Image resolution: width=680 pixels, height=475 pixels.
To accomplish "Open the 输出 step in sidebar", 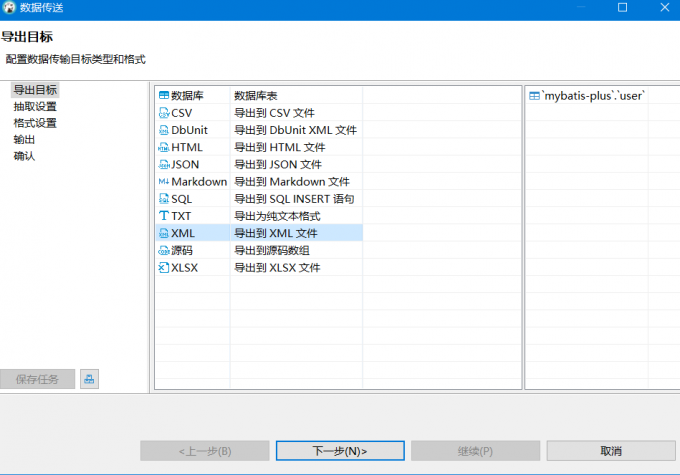I will tap(24, 140).
